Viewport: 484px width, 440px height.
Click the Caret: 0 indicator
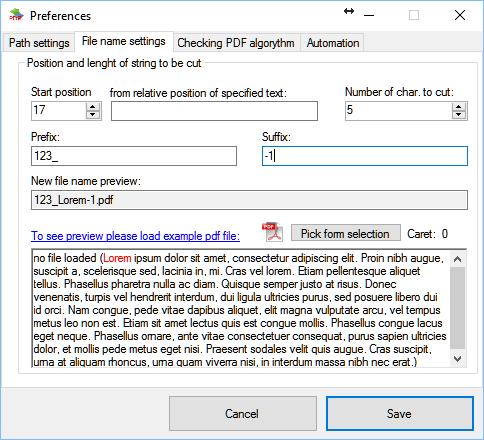(x=427, y=234)
